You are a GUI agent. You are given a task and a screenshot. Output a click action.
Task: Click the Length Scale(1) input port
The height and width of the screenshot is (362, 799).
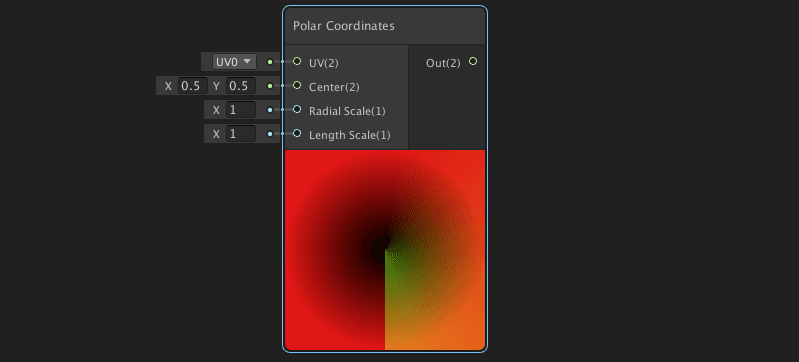pos(297,133)
